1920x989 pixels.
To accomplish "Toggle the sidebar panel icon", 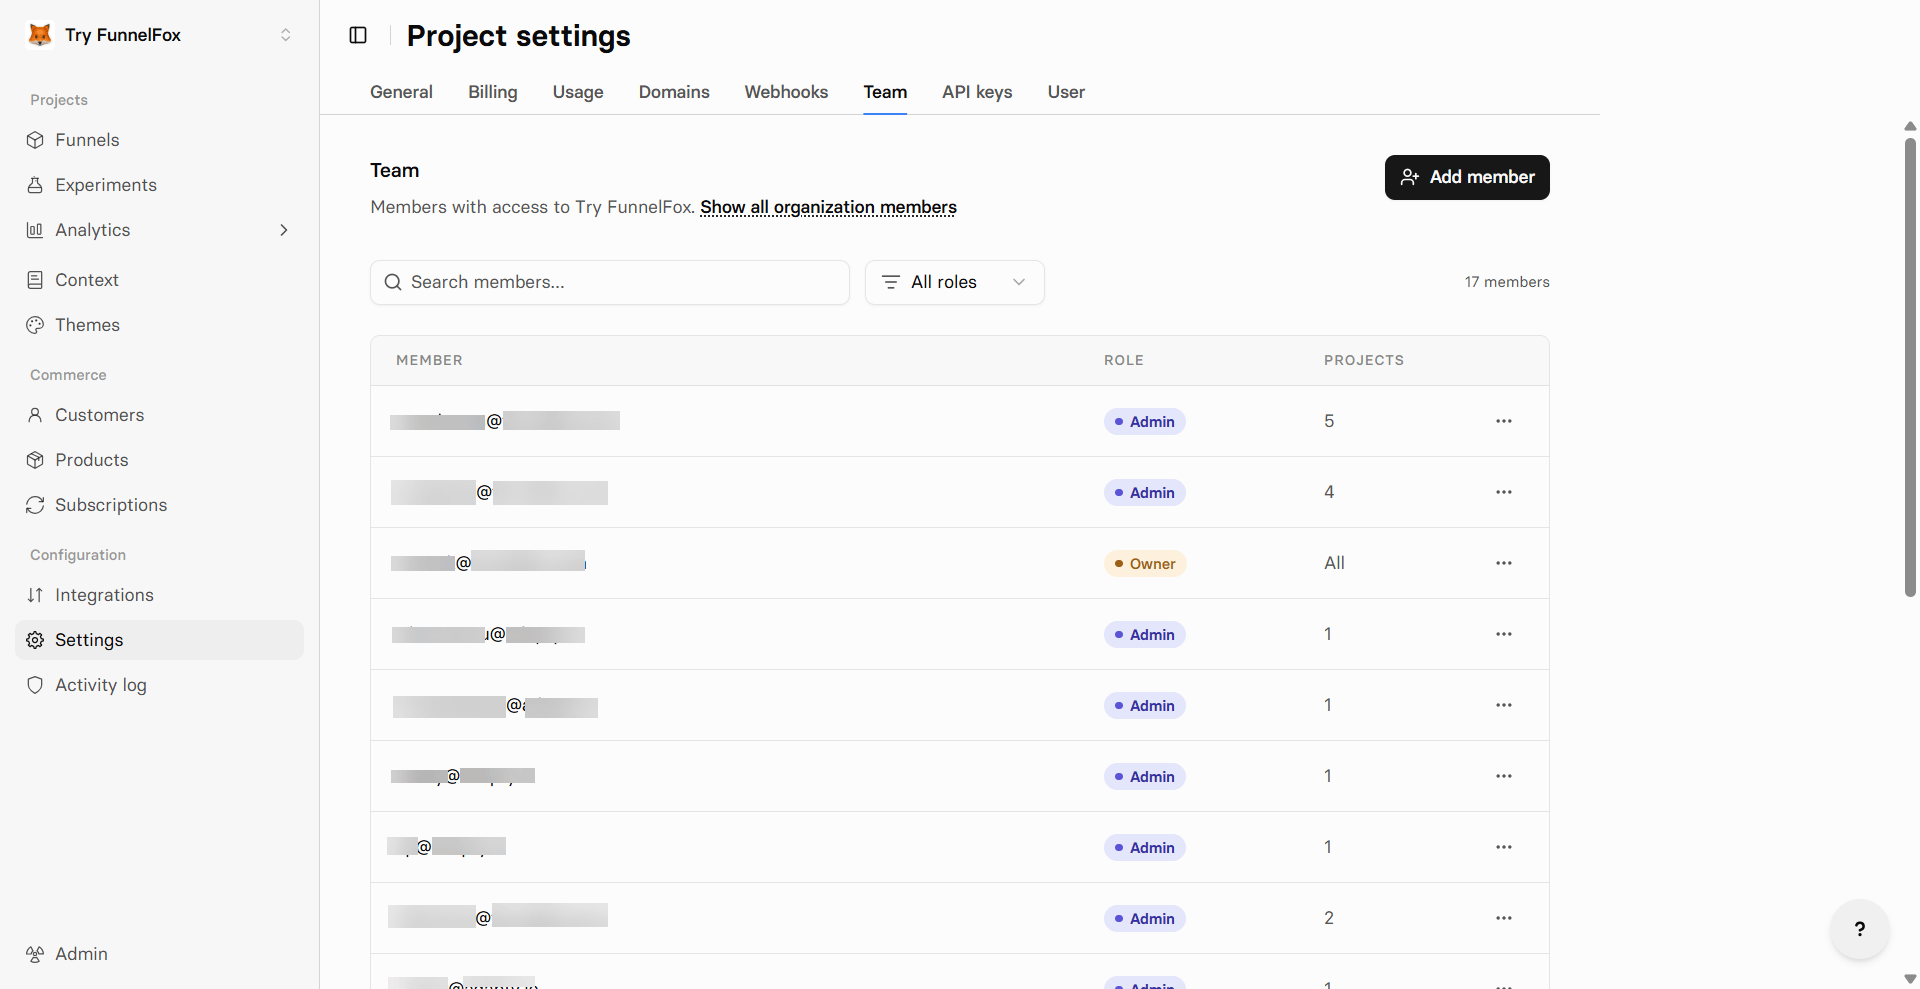I will click(358, 35).
